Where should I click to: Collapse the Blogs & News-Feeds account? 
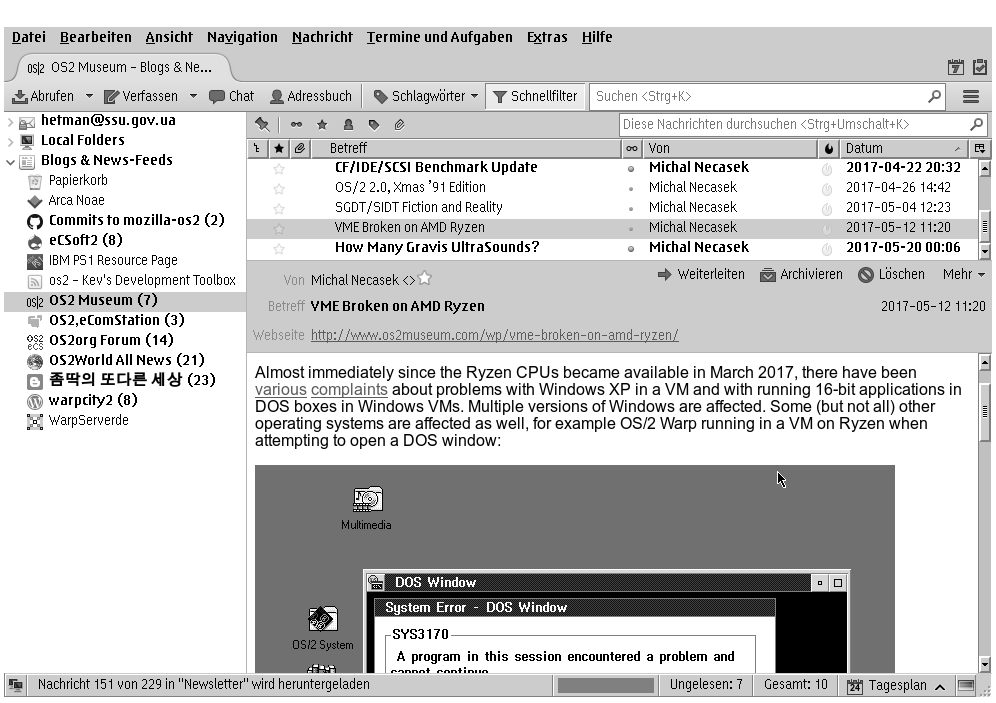coord(10,161)
